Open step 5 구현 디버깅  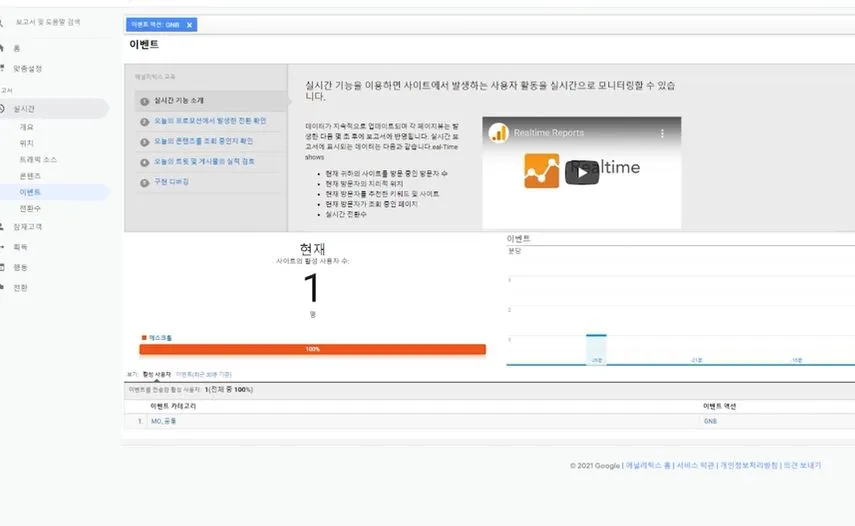coord(171,182)
